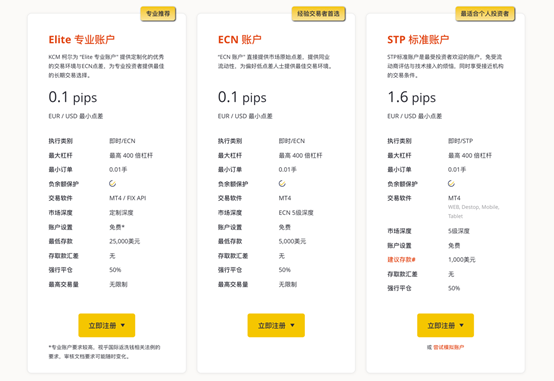Click the 50% 强行平仓 value in Elite card

pos(115,270)
